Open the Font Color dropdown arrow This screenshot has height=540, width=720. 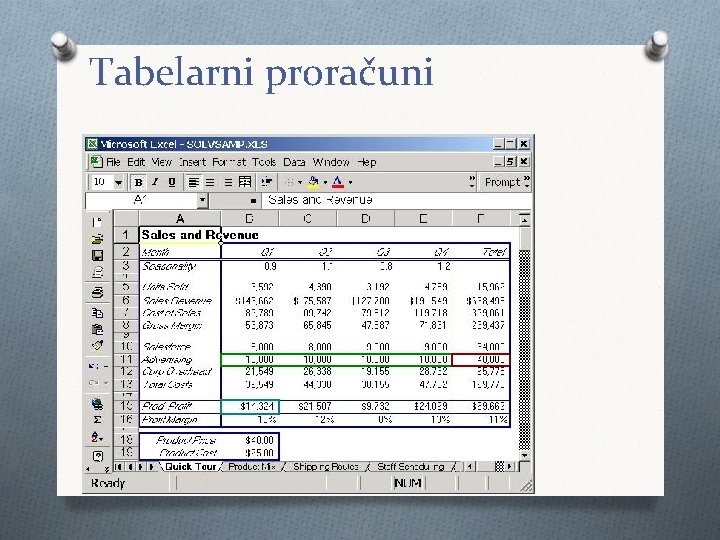(350, 182)
